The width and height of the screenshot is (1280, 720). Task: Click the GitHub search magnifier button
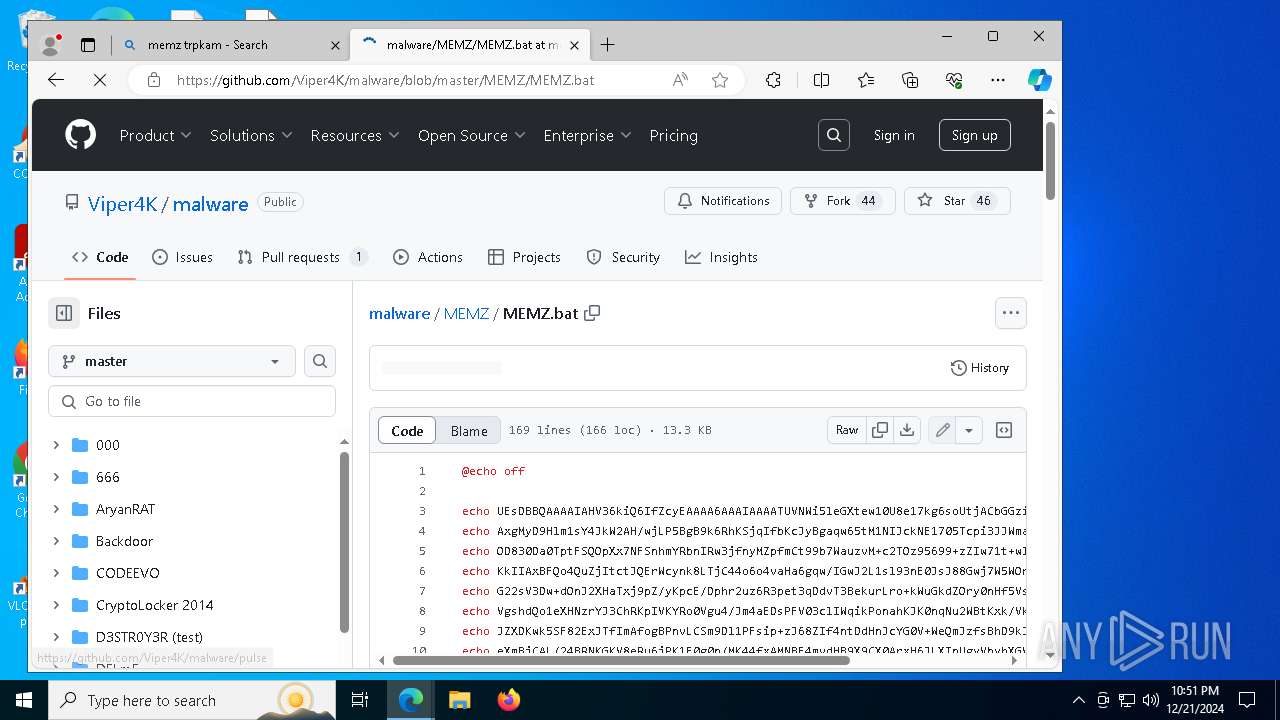point(834,135)
